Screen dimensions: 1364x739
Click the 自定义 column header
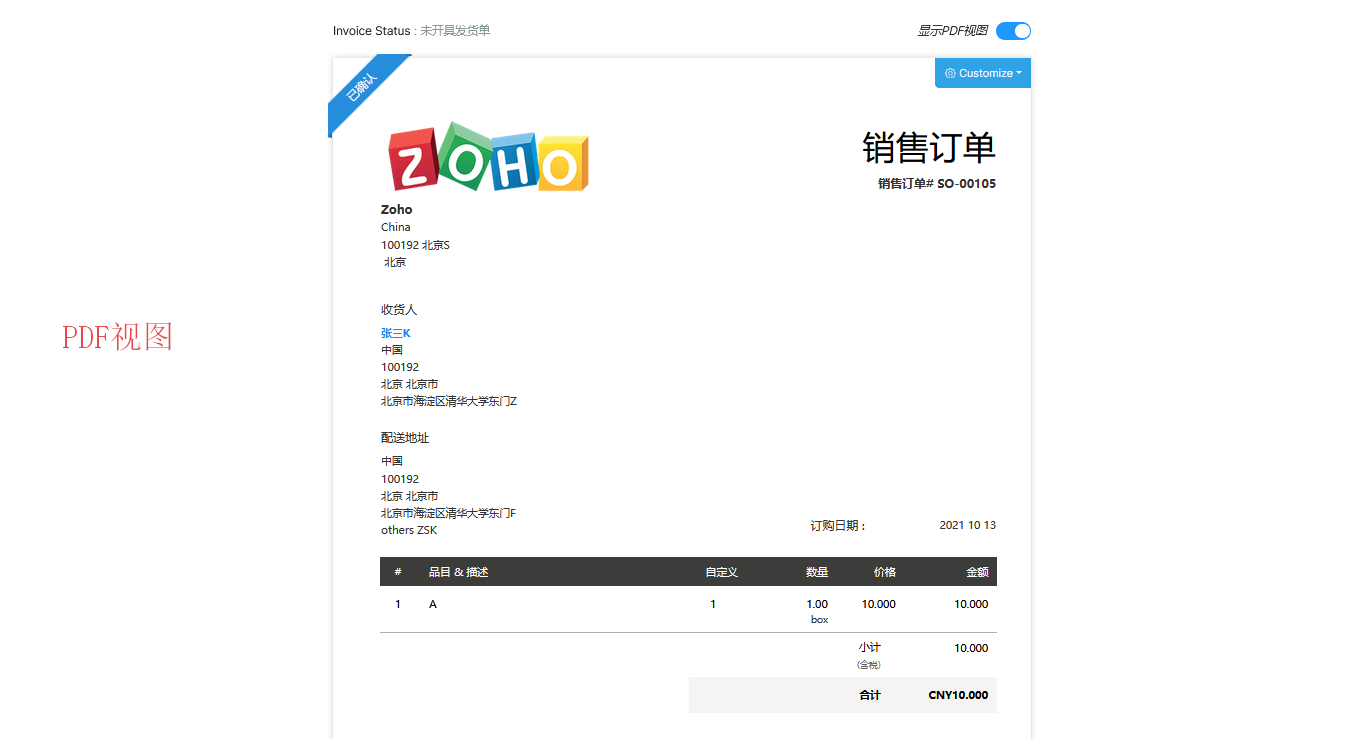point(721,572)
